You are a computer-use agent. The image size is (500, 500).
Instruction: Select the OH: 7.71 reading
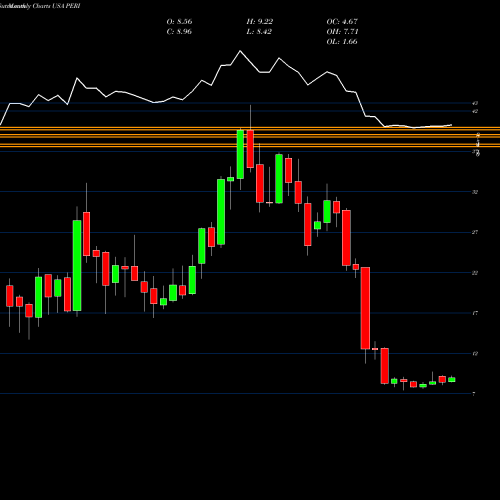342,32
